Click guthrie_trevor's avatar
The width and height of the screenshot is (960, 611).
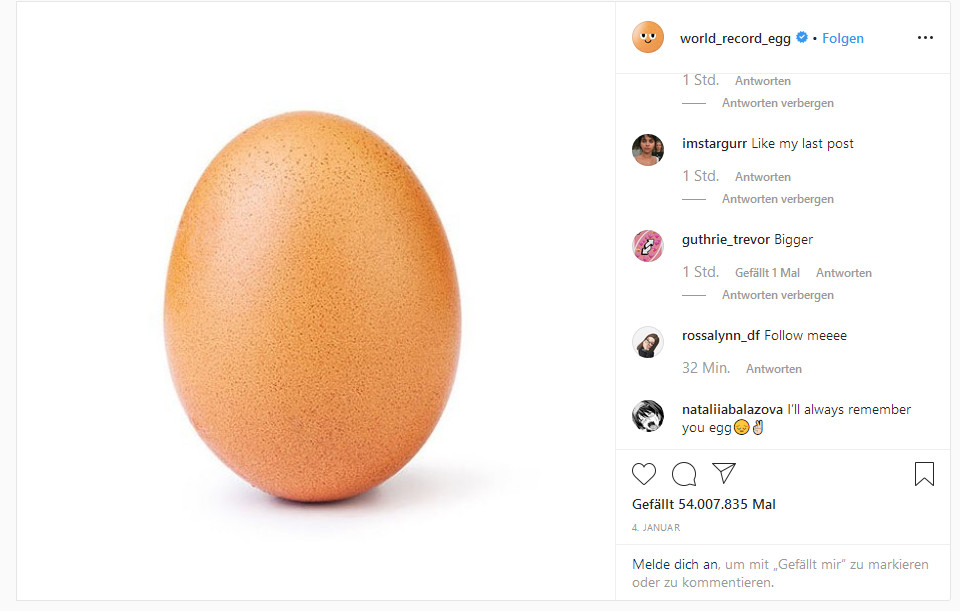pyautogui.click(x=648, y=246)
